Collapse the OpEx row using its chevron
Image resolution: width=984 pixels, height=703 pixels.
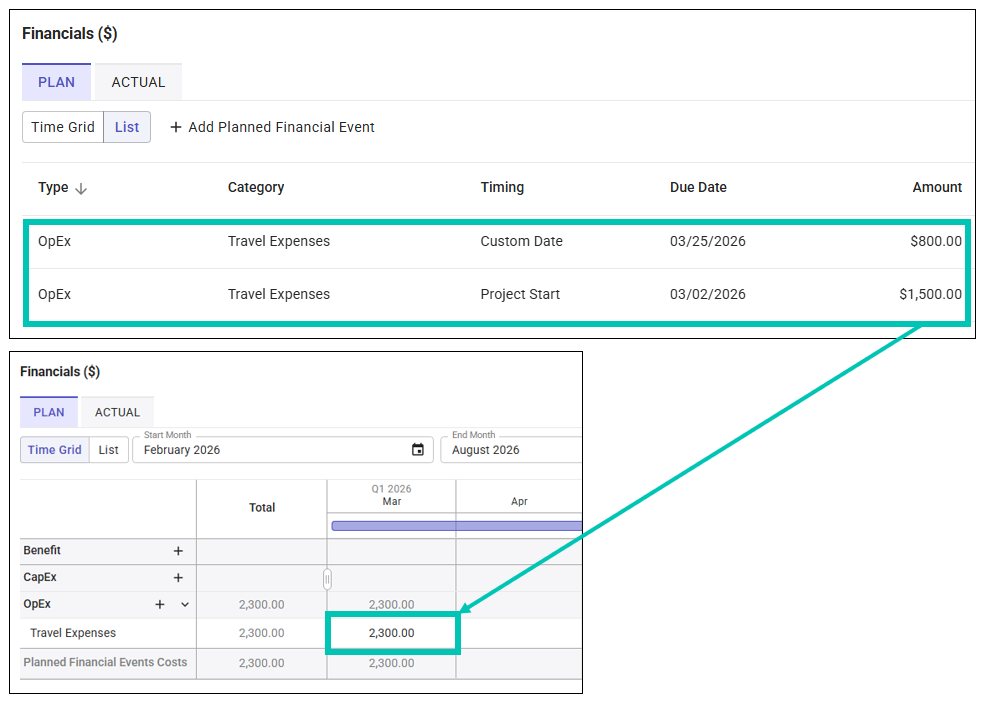[185, 605]
